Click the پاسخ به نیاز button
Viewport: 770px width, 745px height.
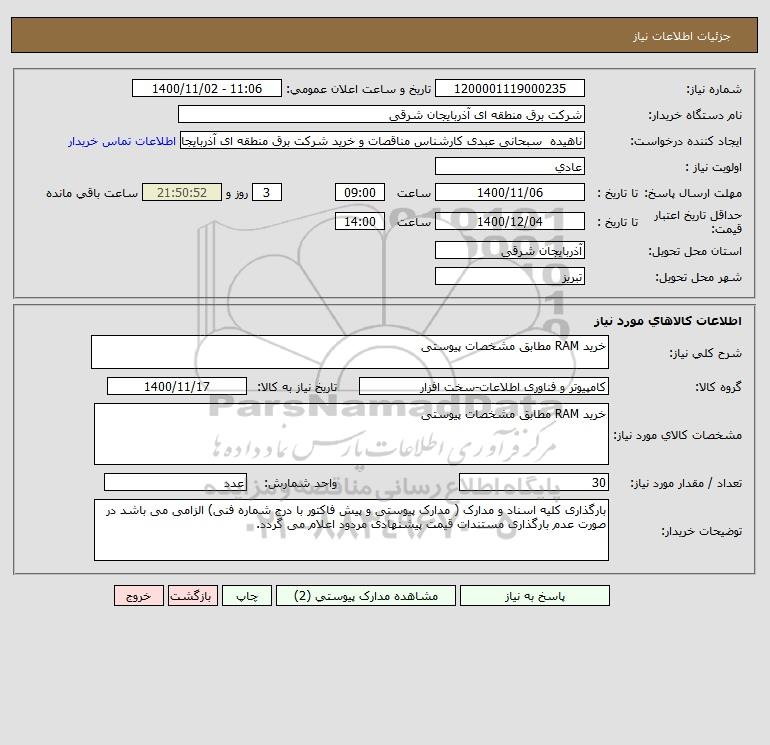pos(534,595)
